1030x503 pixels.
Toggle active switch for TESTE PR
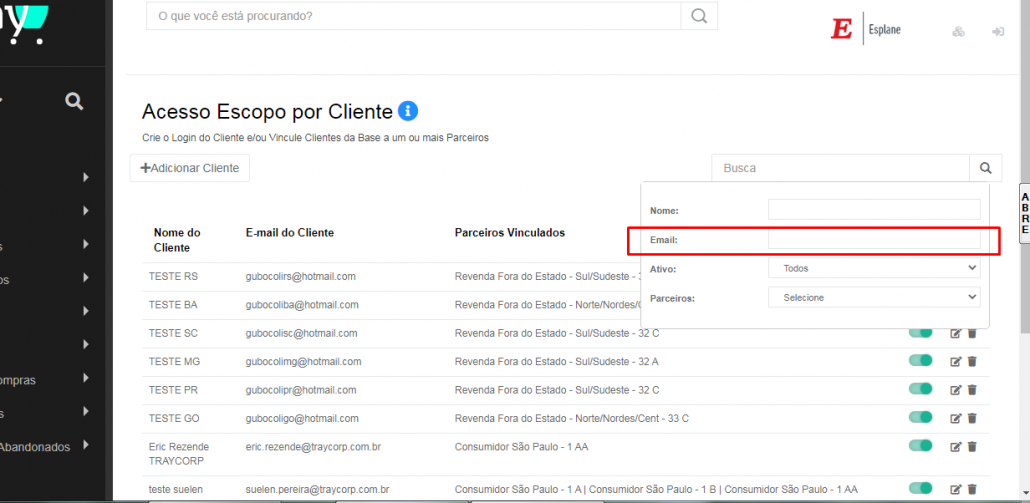coord(920,389)
